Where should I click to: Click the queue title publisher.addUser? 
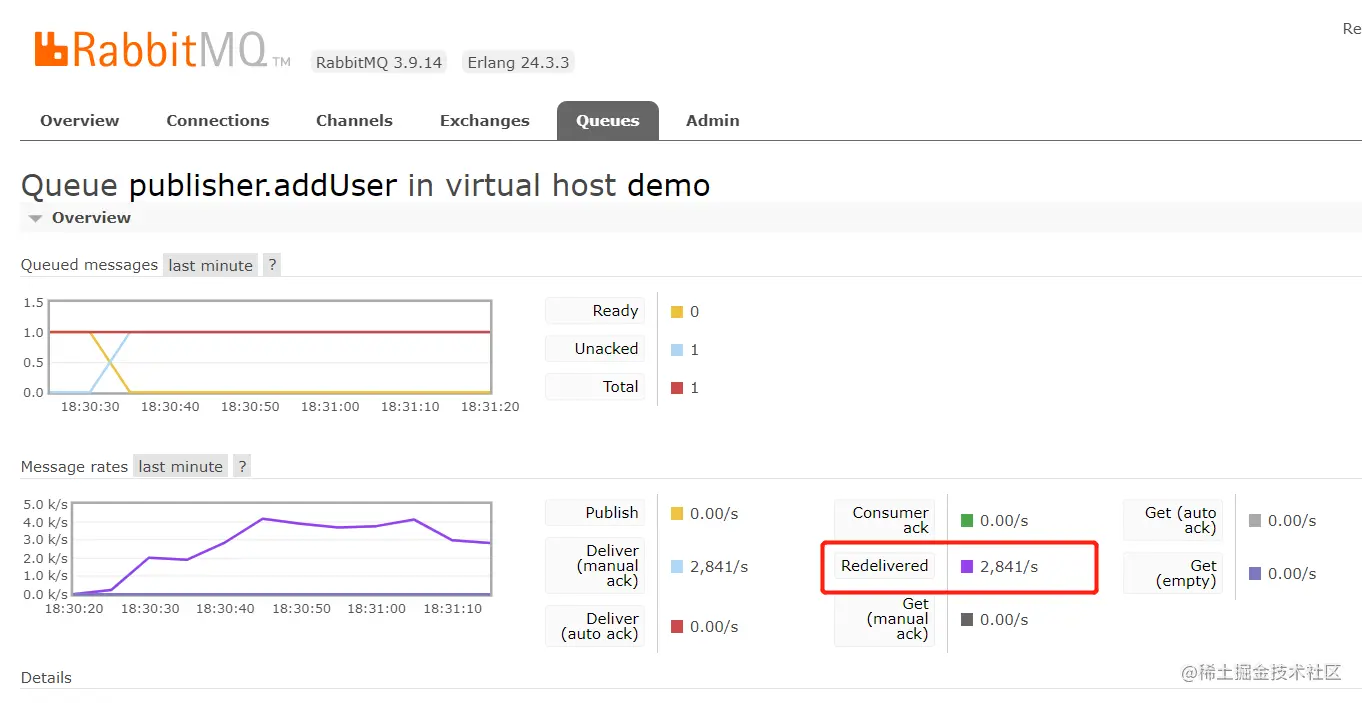click(x=263, y=186)
